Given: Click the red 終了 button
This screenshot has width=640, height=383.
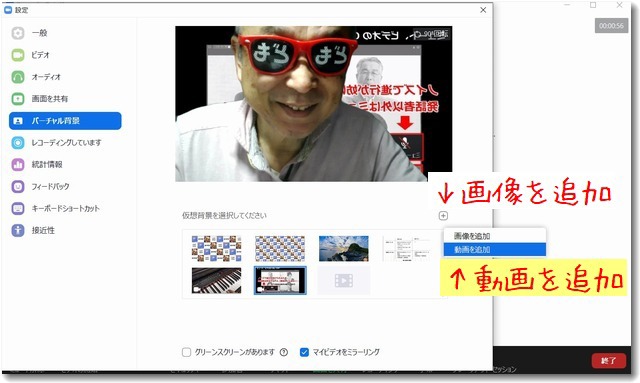Looking at the screenshot, I should (609, 361).
